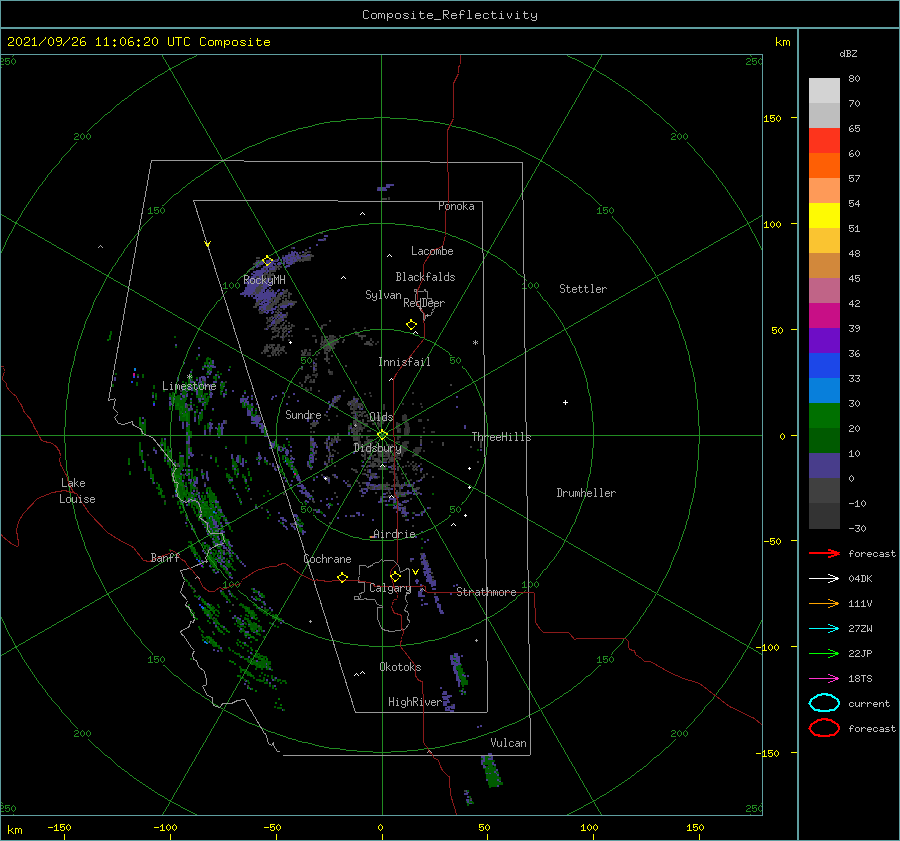Click the yellow V marker east of Calgary
Viewport: 900px width, 841px height.
415,572
